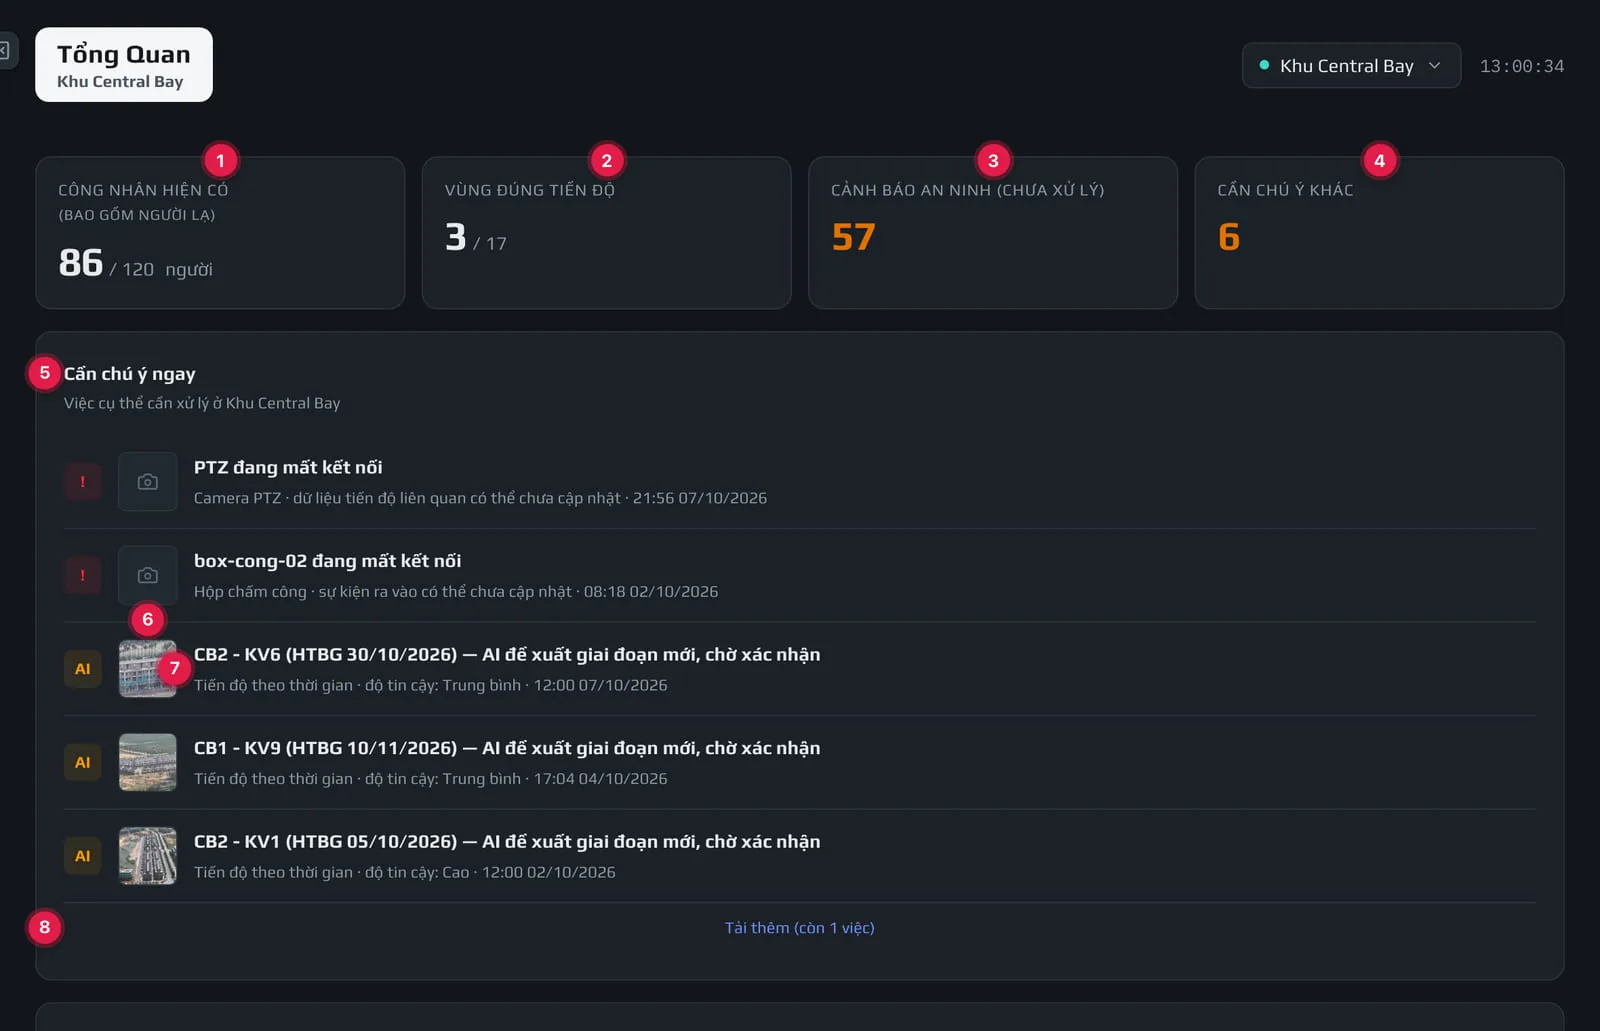Click CB2 - KV1 site thumbnail image
The width and height of the screenshot is (1600, 1031).
148,856
